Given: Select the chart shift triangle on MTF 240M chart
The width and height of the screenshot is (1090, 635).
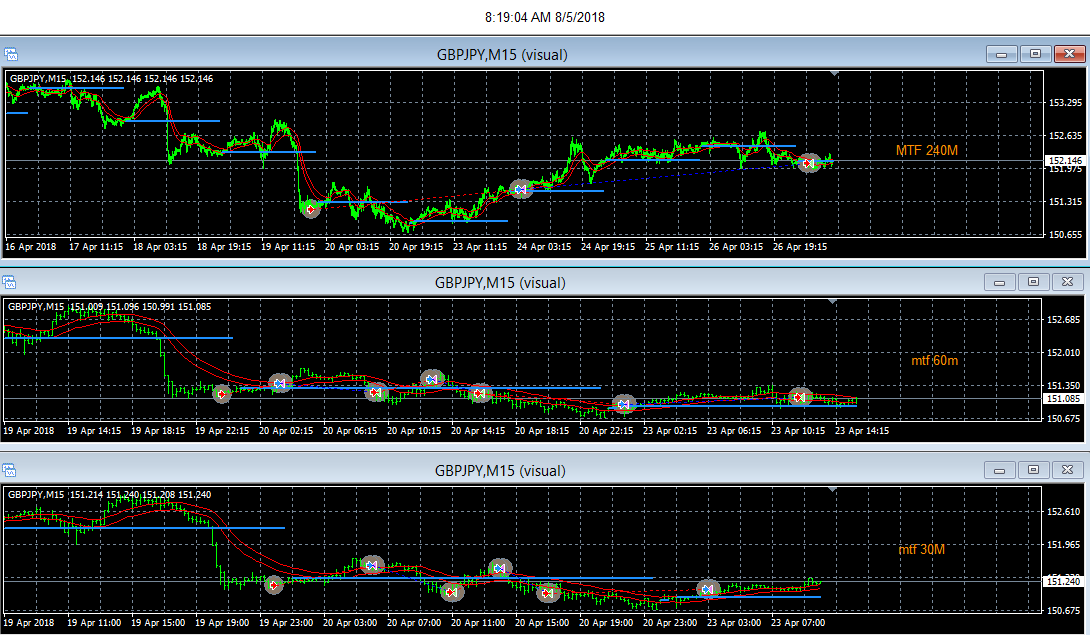Looking at the screenshot, I should click(x=834, y=73).
